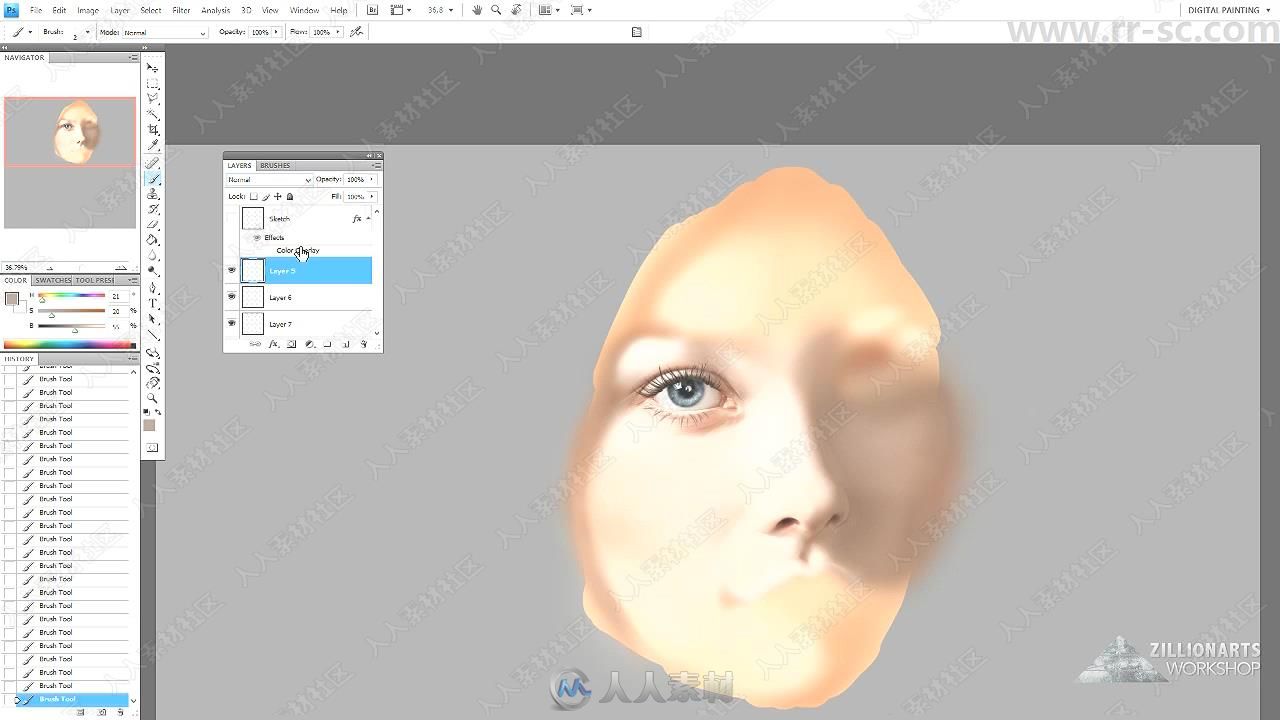
Task: Select the Type tool
Action: point(153,302)
